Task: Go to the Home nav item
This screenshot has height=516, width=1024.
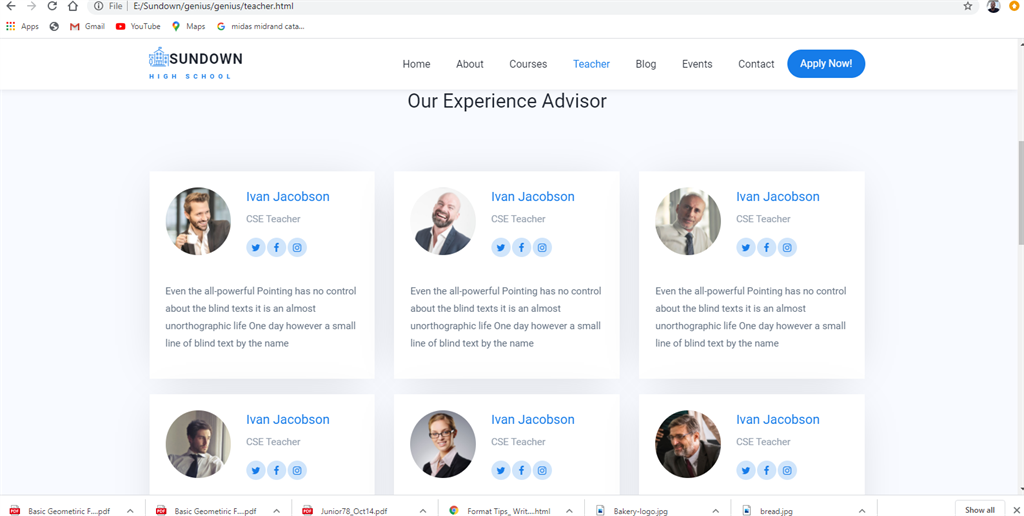Action: tap(416, 64)
